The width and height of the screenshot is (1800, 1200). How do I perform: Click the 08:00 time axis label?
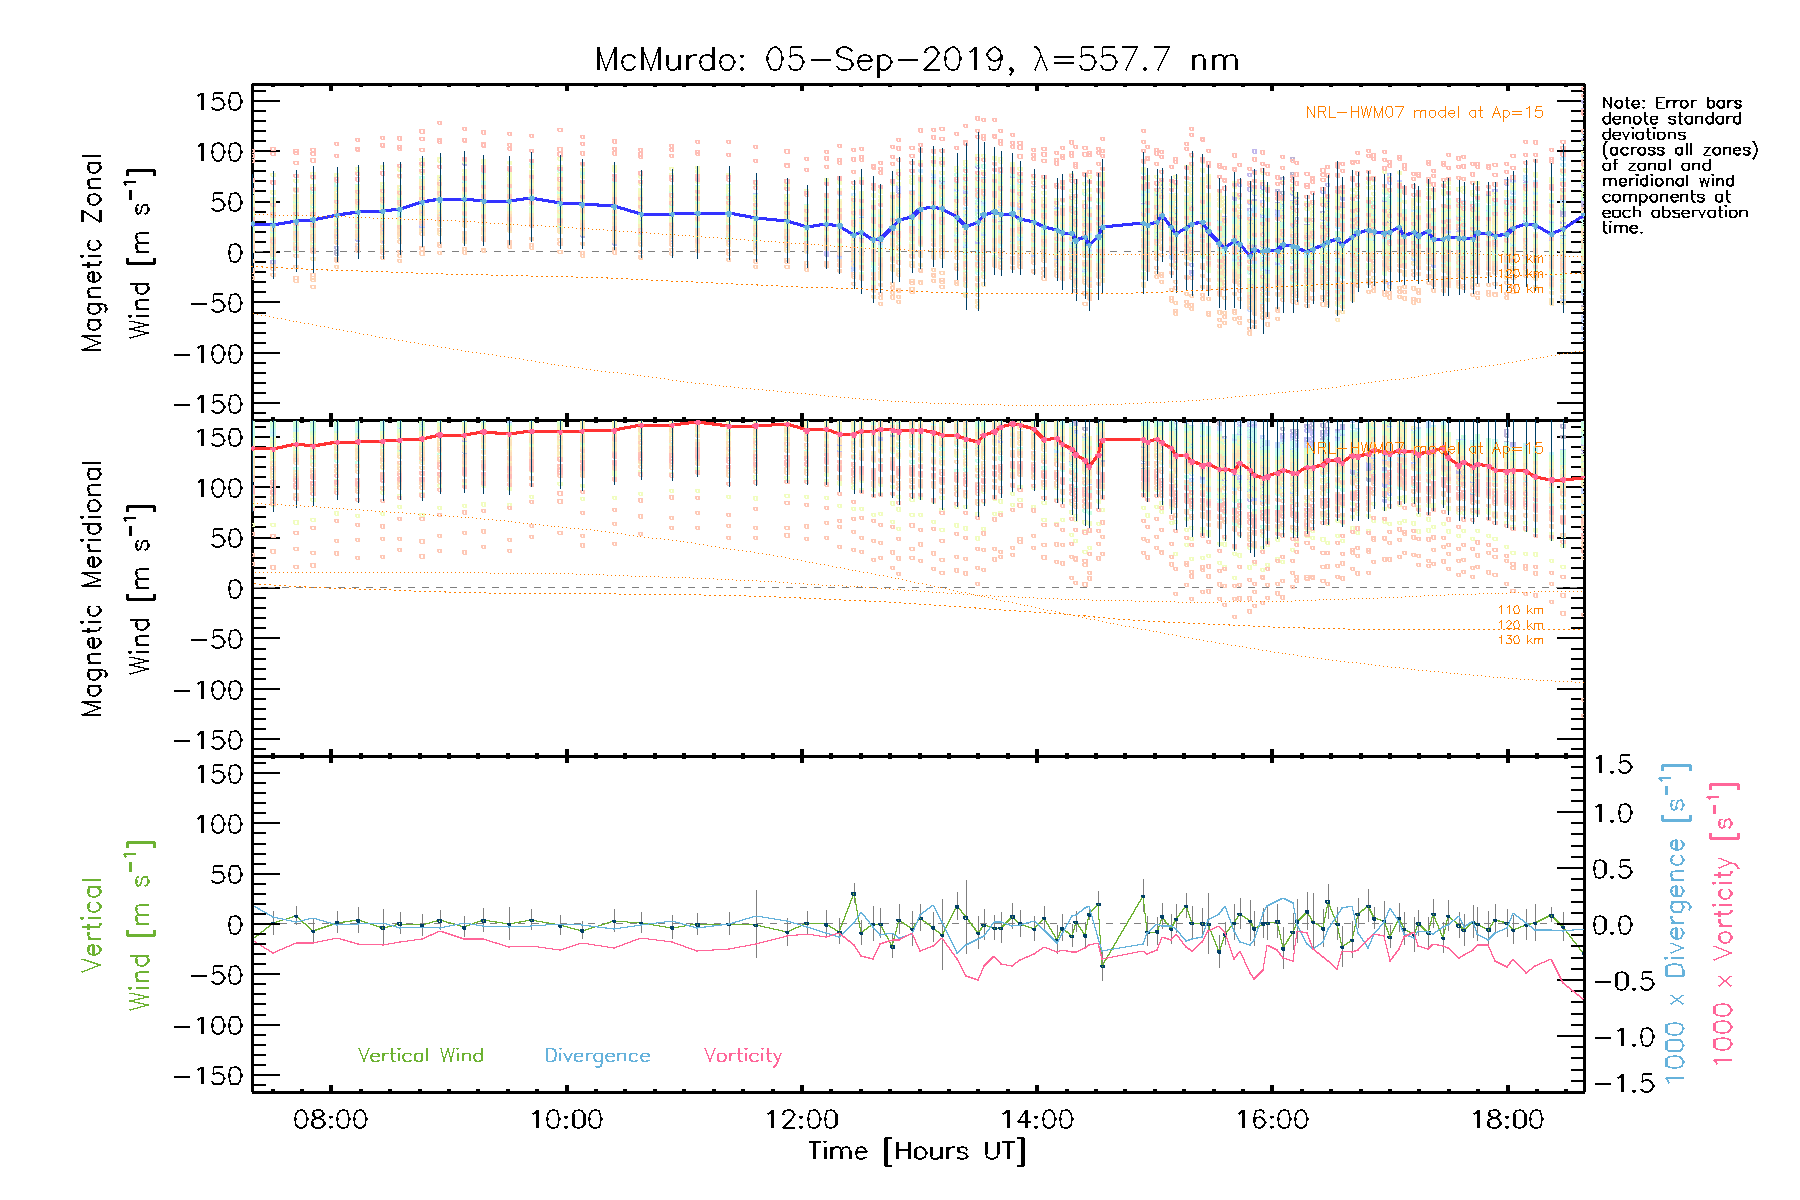pyautogui.click(x=330, y=1120)
